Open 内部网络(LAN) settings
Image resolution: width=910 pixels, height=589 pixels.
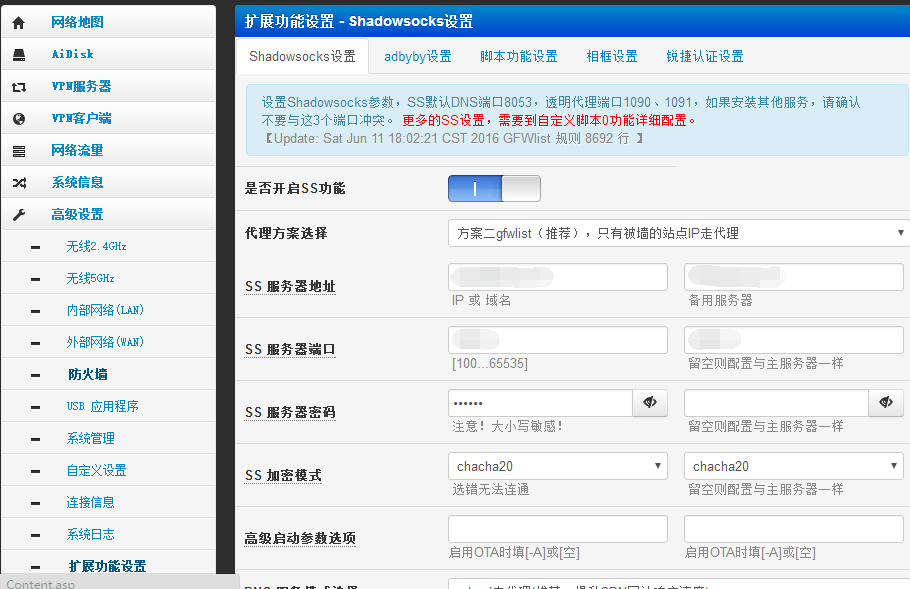click(x=105, y=310)
